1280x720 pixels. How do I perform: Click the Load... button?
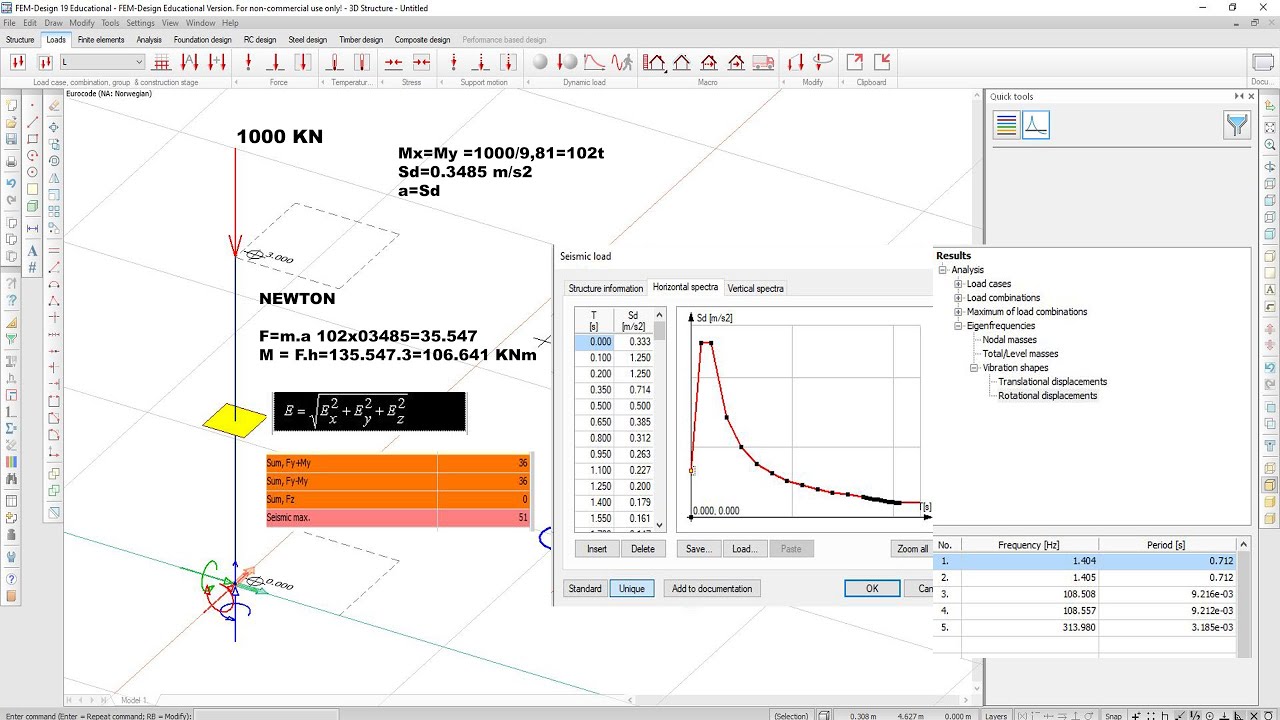coord(745,549)
